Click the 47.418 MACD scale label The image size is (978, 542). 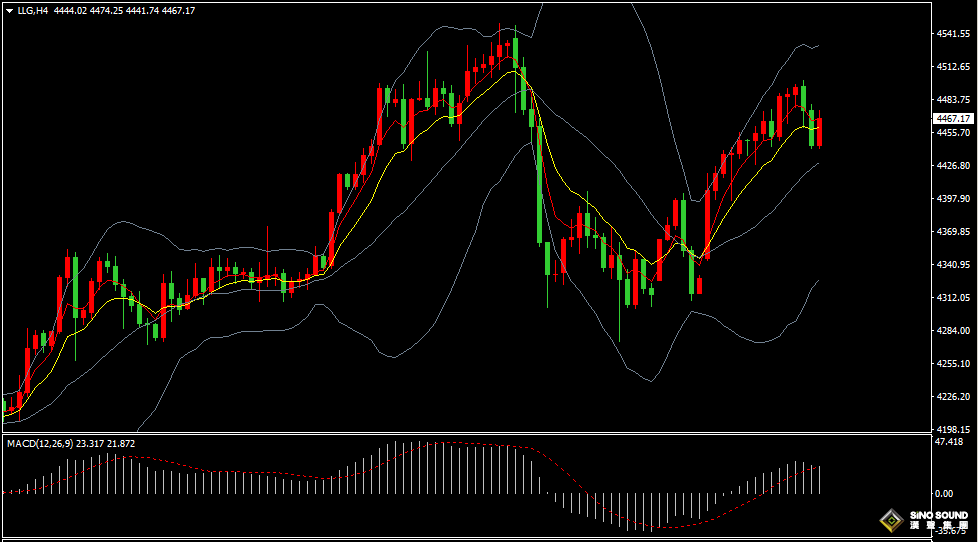point(949,441)
